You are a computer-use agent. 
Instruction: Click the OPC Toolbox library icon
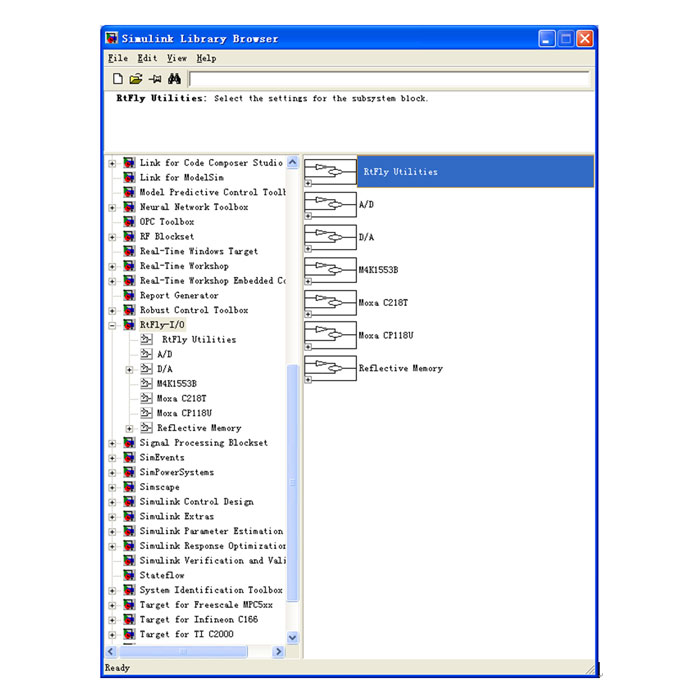[x=129, y=221]
